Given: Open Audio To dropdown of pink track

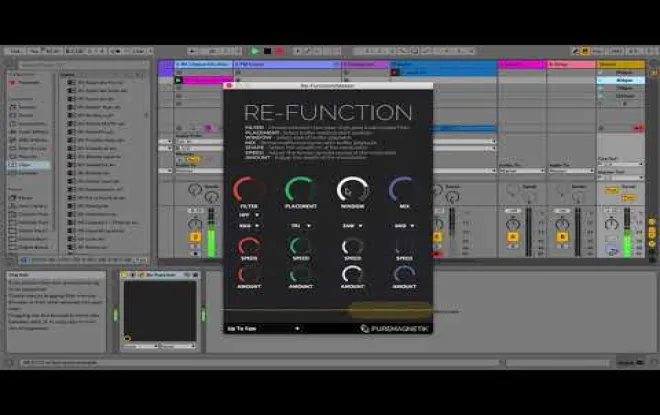Looking at the screenshot, I should tap(571, 171).
